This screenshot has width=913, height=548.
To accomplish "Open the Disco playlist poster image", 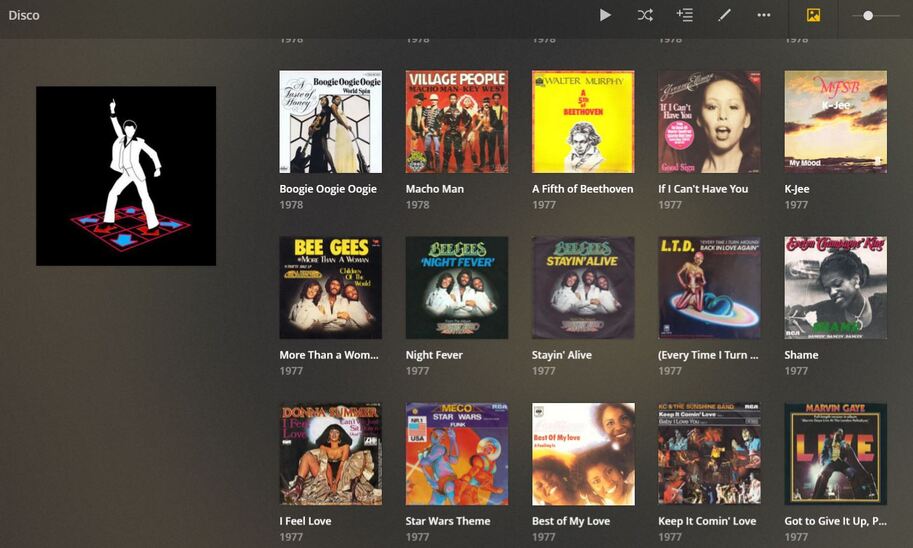I will click(x=126, y=176).
